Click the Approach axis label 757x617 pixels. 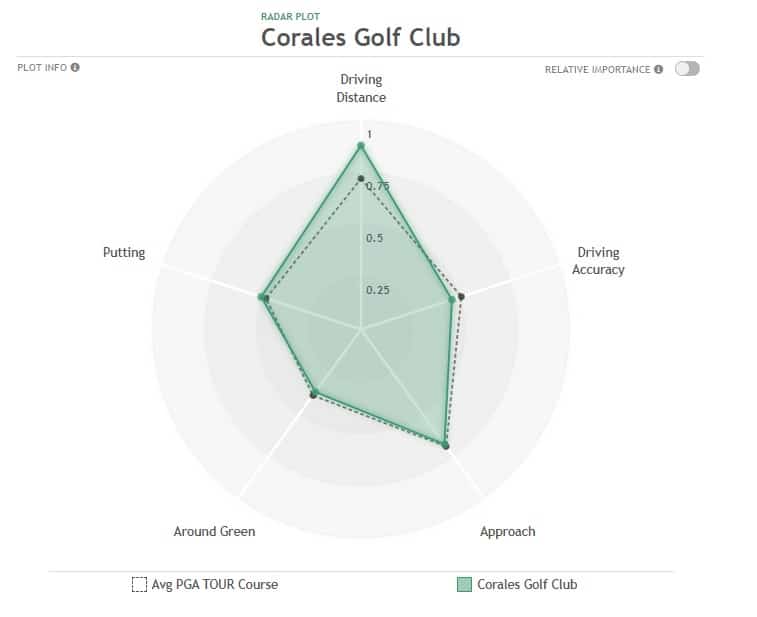(507, 532)
